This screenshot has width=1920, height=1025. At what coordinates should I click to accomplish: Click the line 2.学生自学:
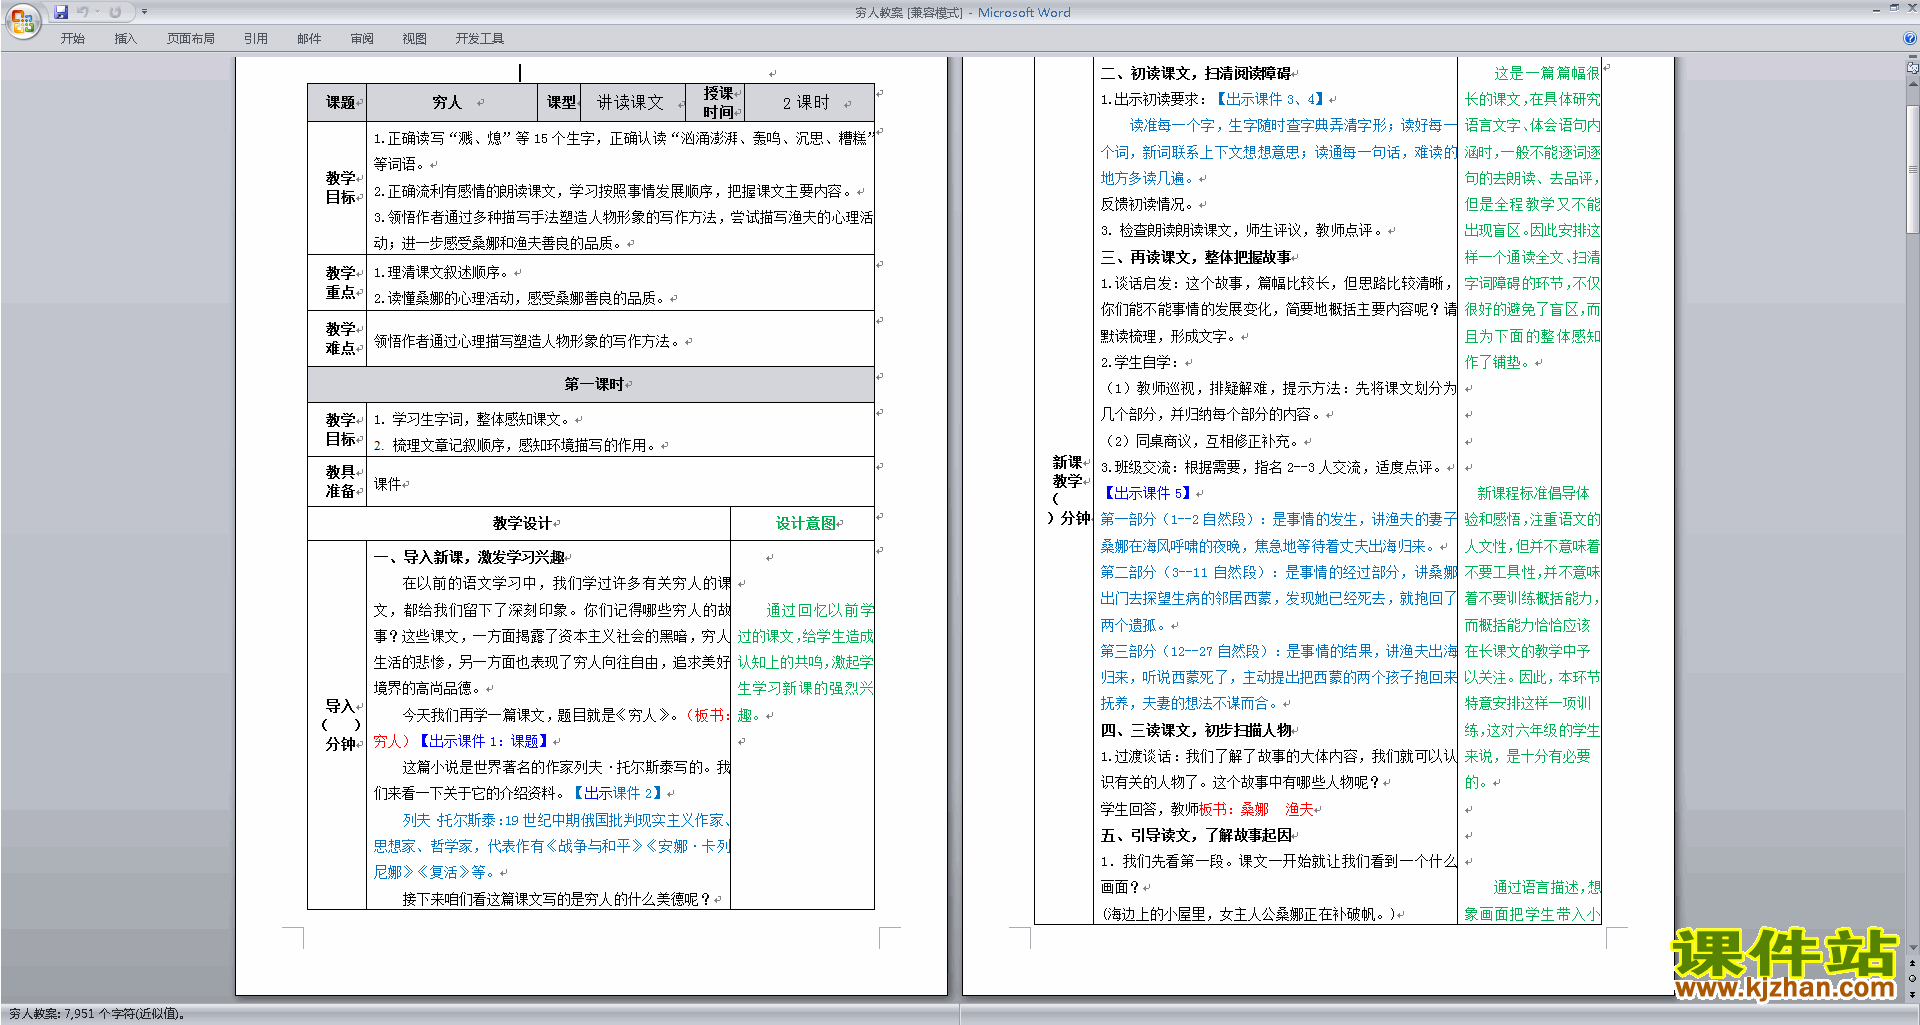pos(1139,362)
